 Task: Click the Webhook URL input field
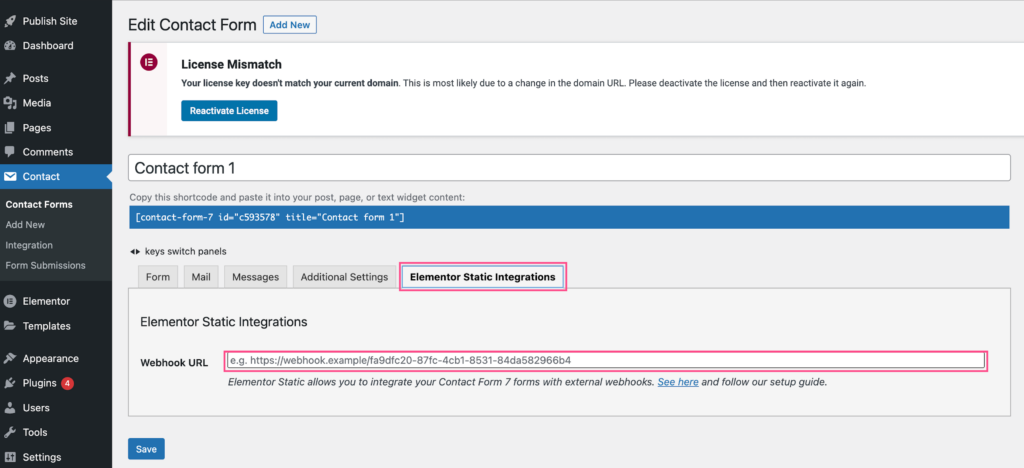pos(605,360)
